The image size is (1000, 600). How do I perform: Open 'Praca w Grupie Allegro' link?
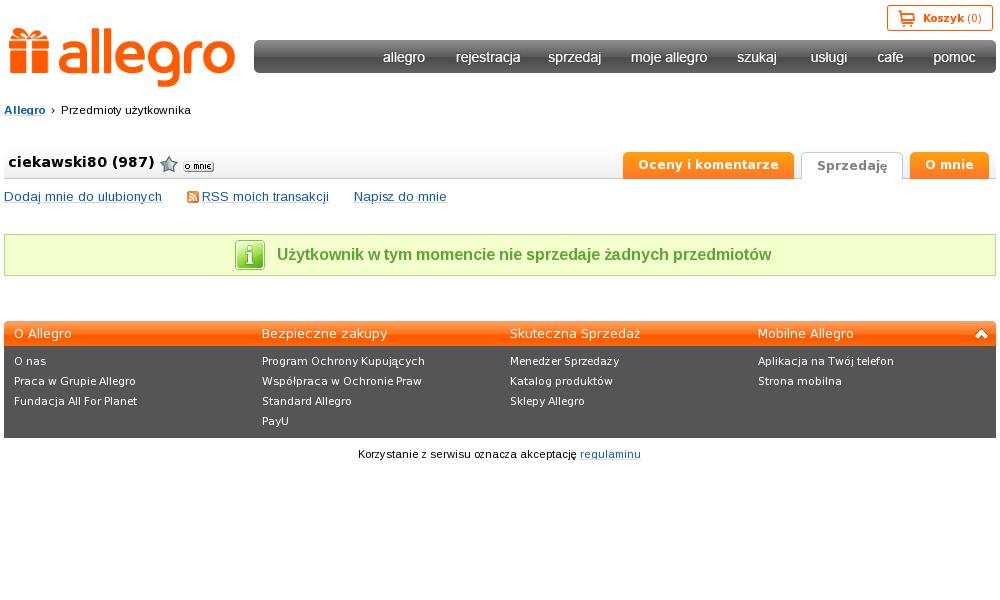point(75,381)
